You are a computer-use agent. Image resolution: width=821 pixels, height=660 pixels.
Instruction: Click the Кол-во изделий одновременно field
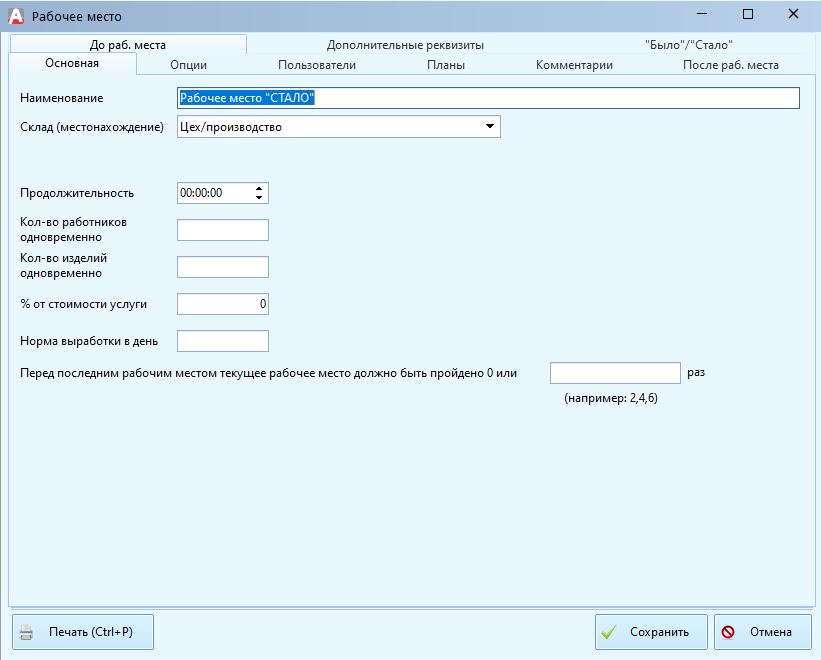pos(223,267)
